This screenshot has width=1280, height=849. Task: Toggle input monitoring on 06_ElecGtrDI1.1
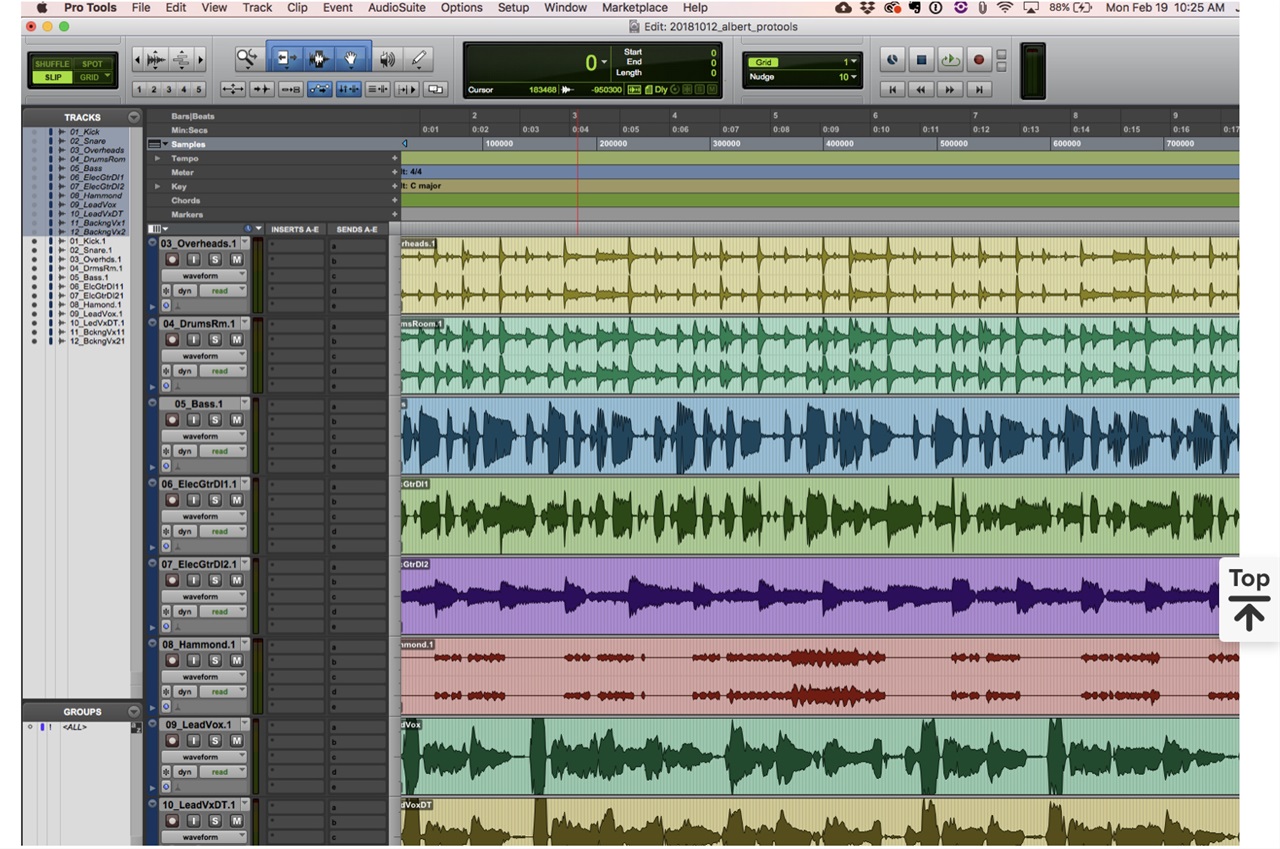pos(193,500)
